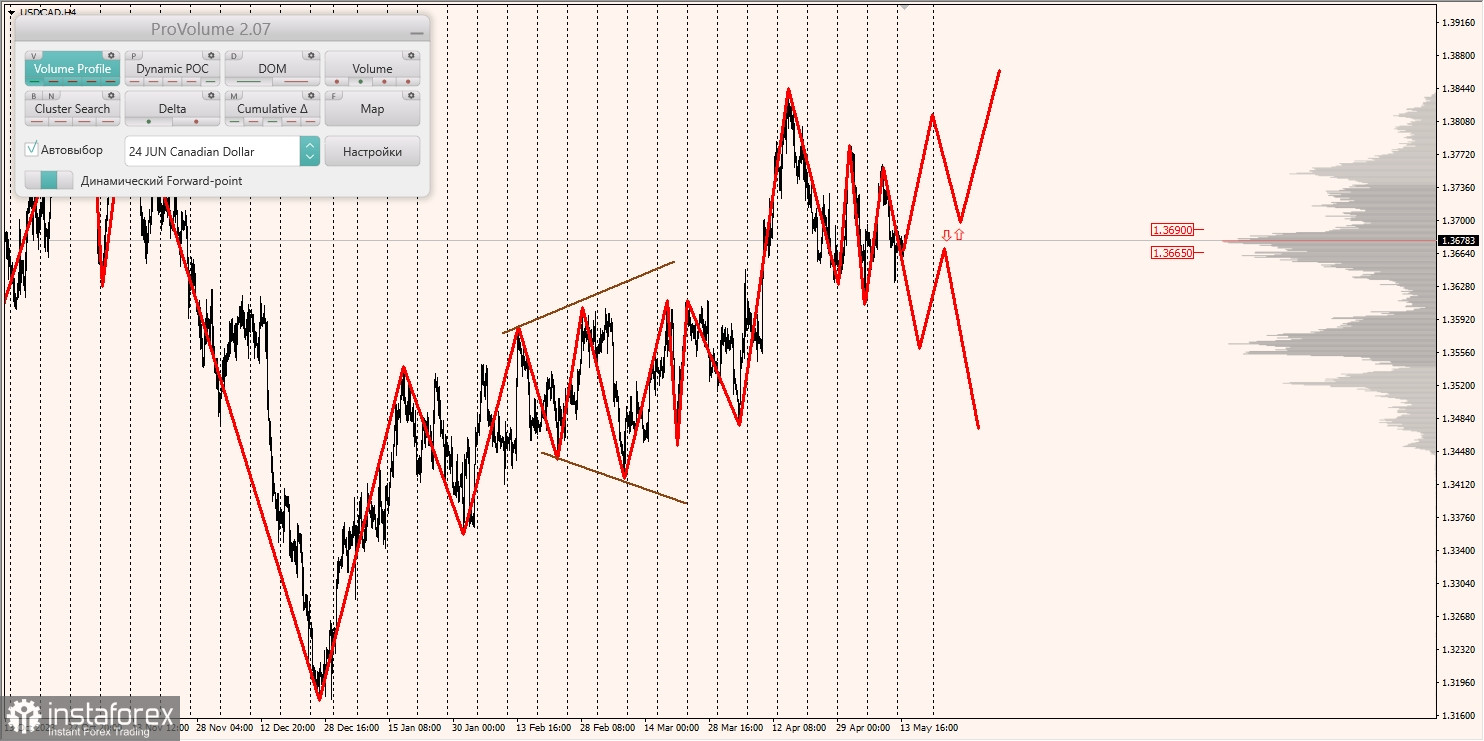Click the red down arrow on chart

(x=946, y=235)
